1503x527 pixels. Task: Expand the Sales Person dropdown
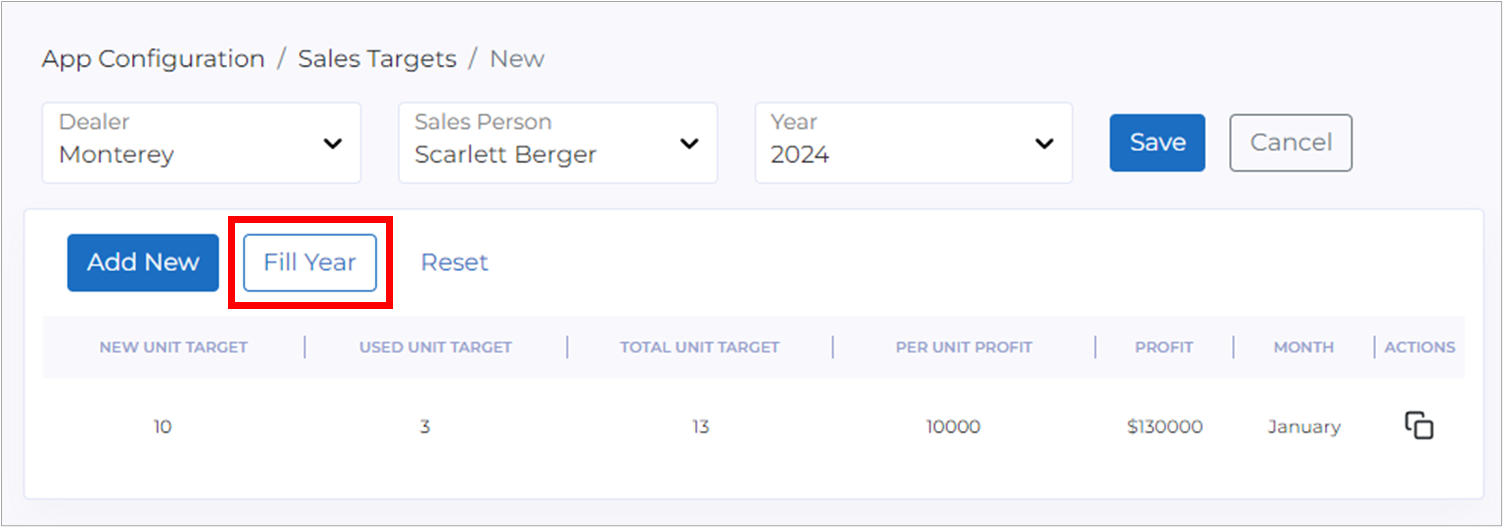(557, 143)
